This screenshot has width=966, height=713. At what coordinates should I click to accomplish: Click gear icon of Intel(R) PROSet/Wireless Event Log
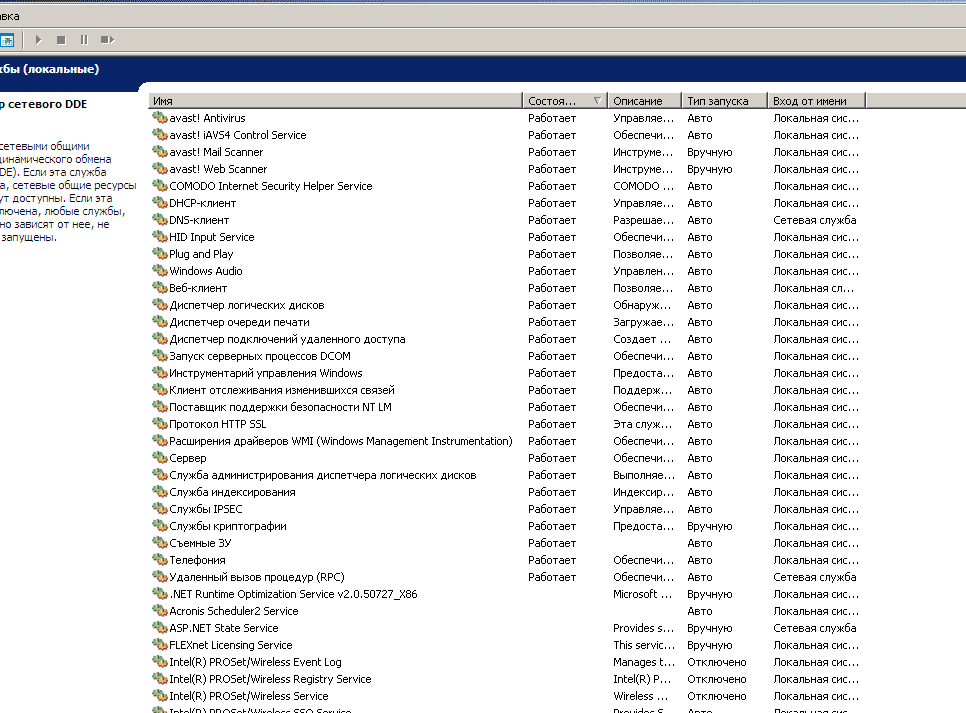[x=160, y=661]
